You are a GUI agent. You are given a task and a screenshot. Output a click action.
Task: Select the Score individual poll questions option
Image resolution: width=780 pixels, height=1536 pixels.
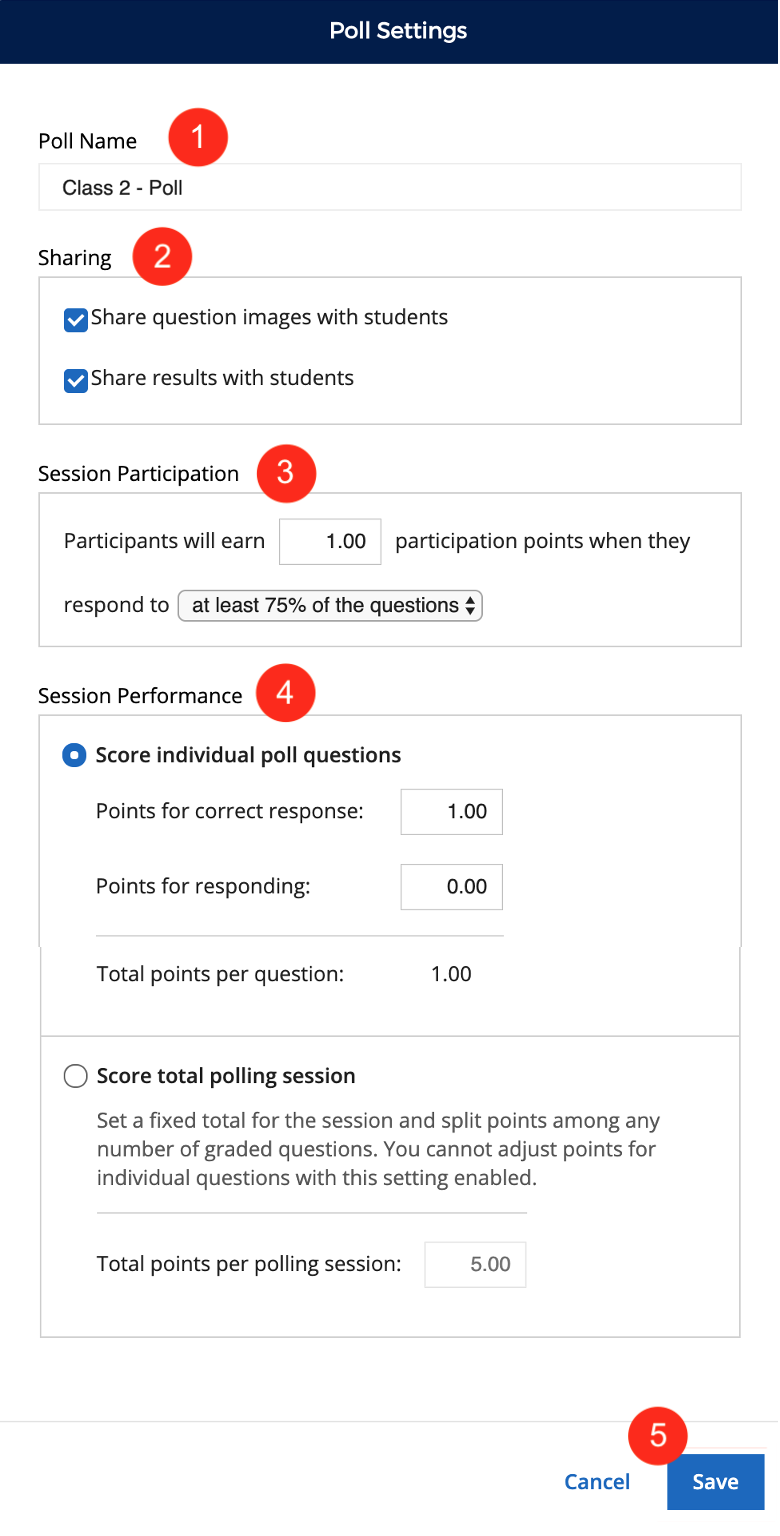[x=73, y=755]
